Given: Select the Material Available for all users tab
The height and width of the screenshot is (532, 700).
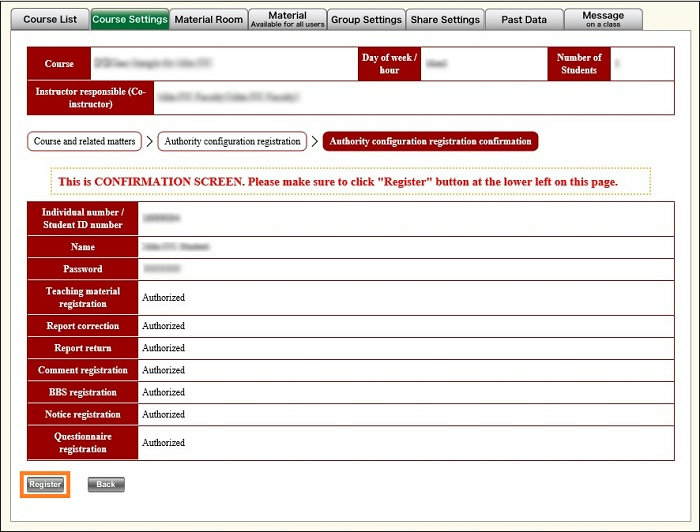Looking at the screenshot, I should click(287, 19).
